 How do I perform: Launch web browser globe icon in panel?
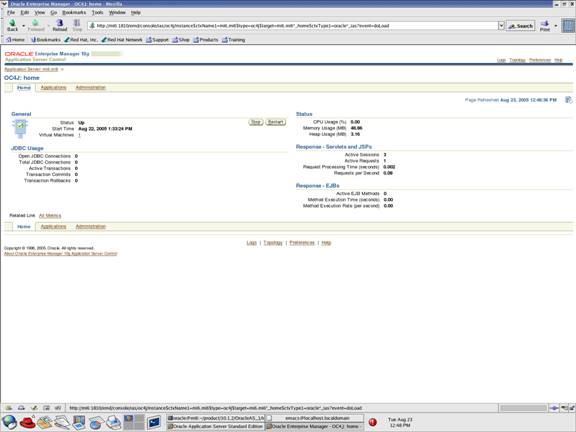[10, 422]
